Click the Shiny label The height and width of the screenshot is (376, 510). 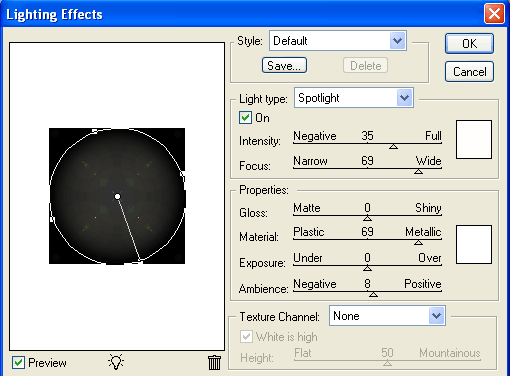click(428, 208)
